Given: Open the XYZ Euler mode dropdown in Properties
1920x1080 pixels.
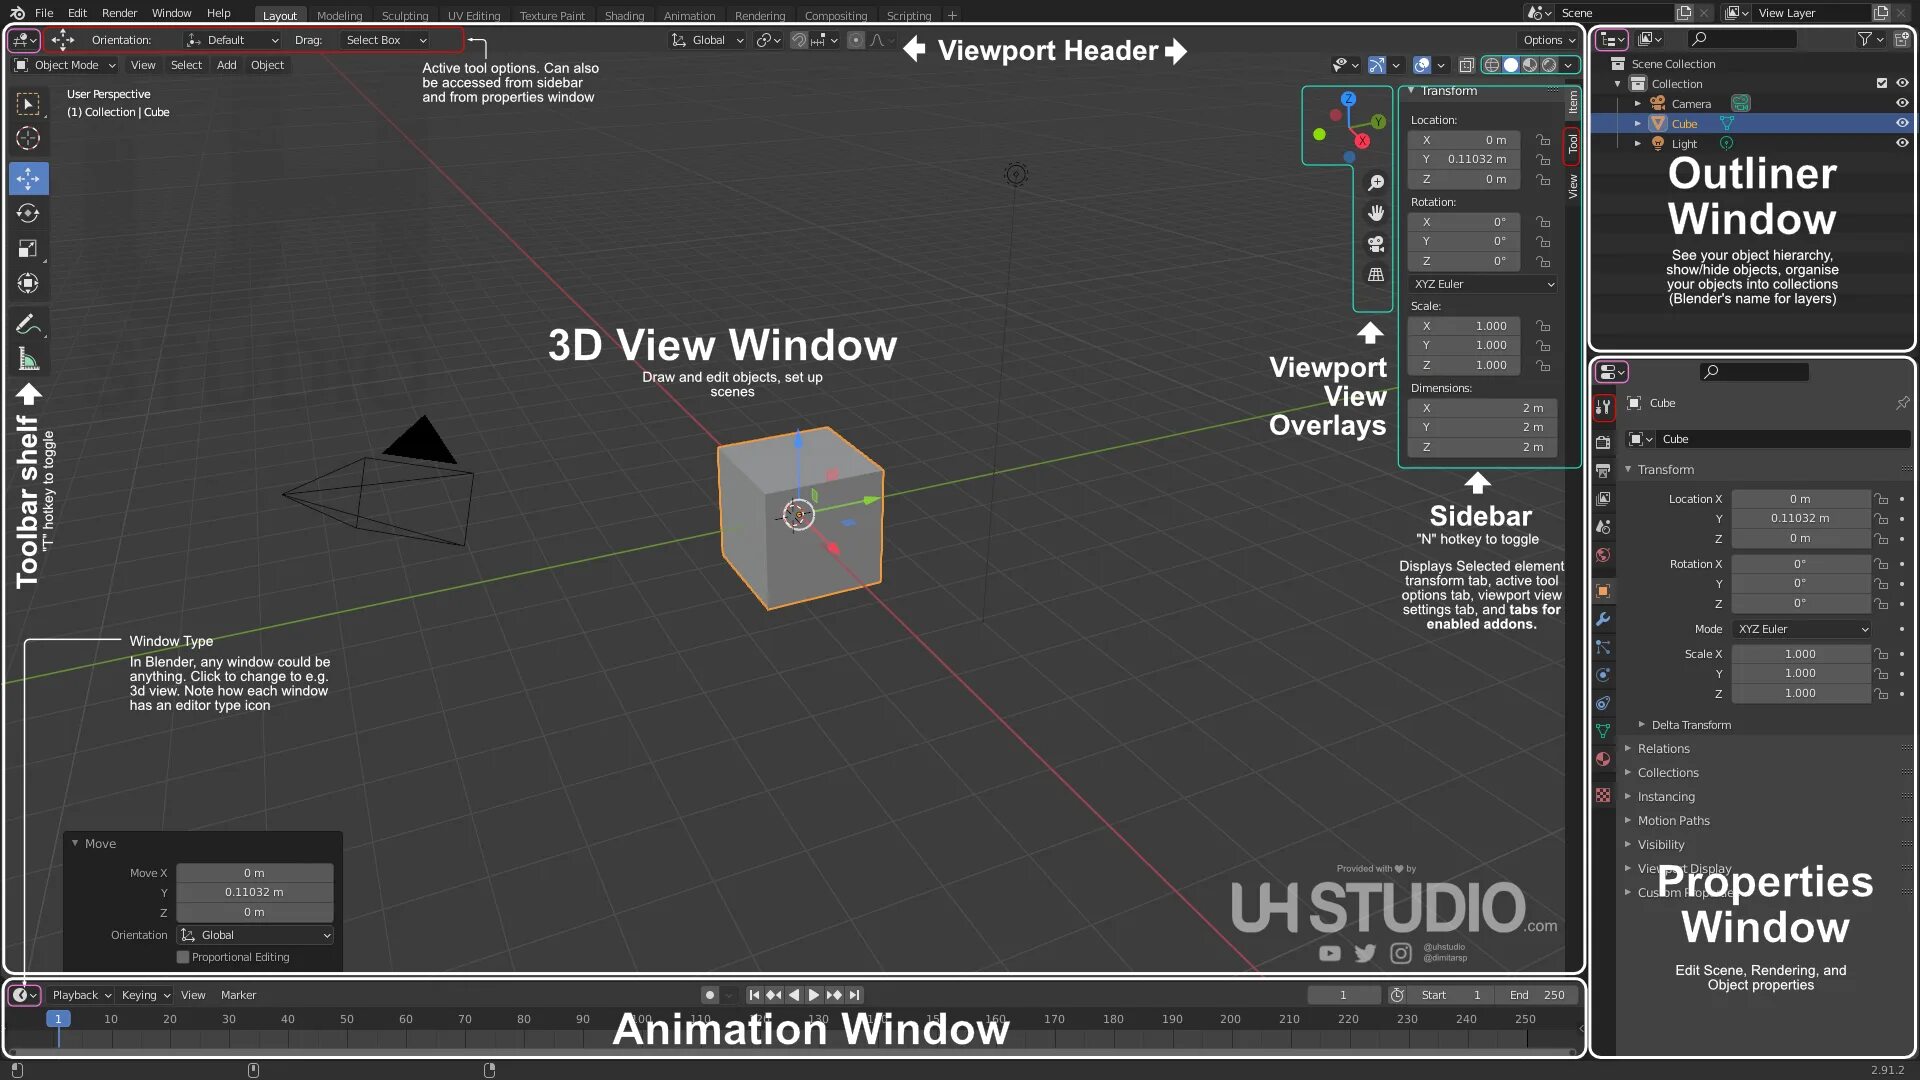Looking at the screenshot, I should [1802, 629].
